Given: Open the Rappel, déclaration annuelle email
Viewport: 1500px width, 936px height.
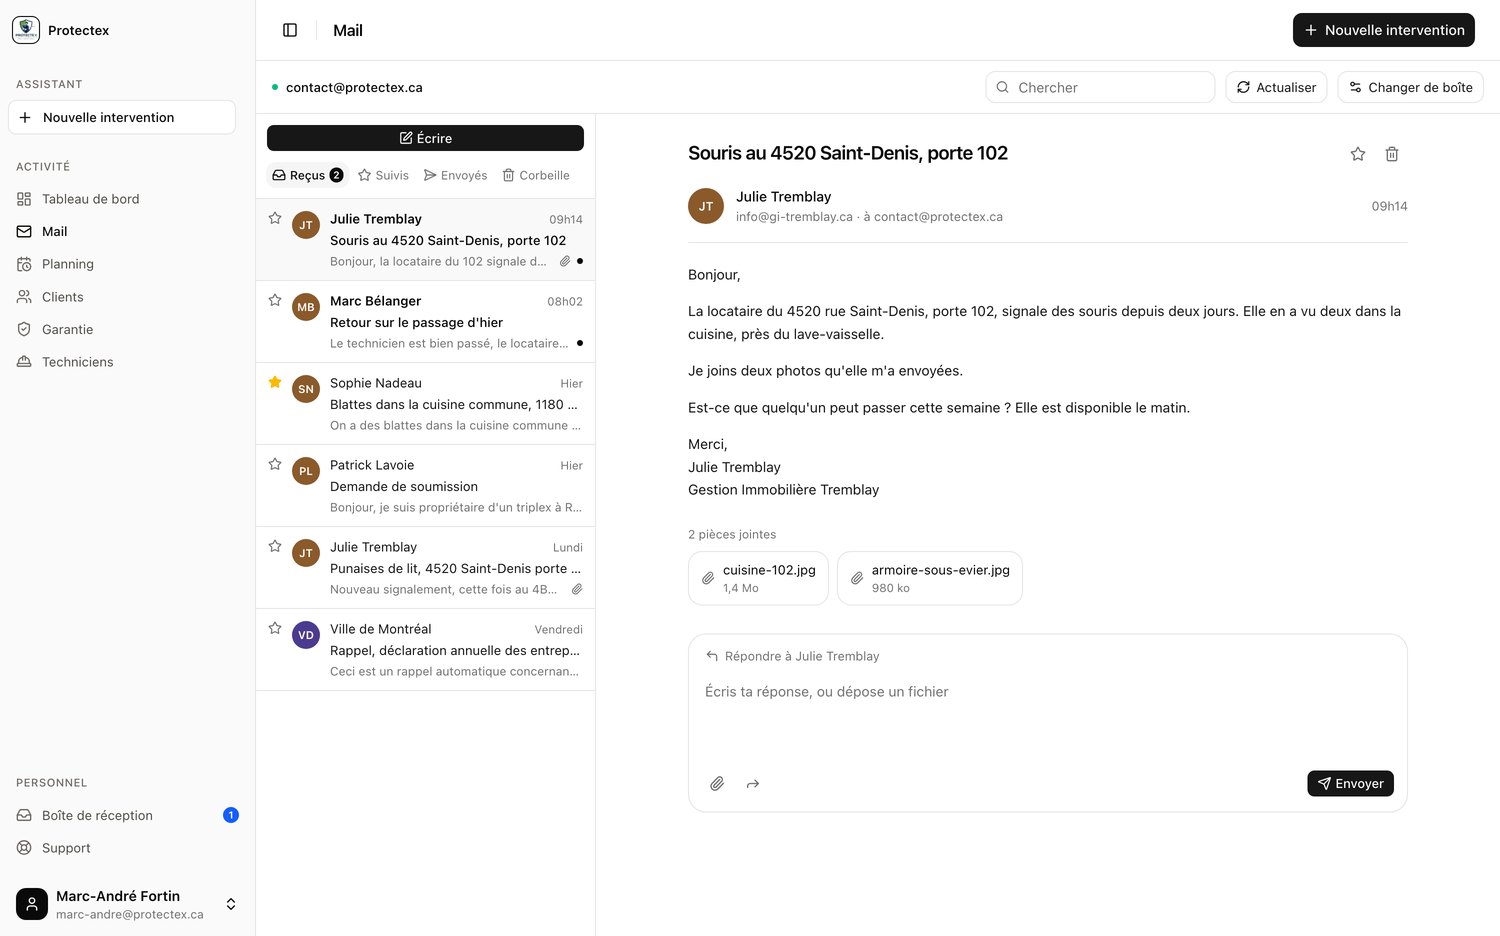Looking at the screenshot, I should click(425, 650).
